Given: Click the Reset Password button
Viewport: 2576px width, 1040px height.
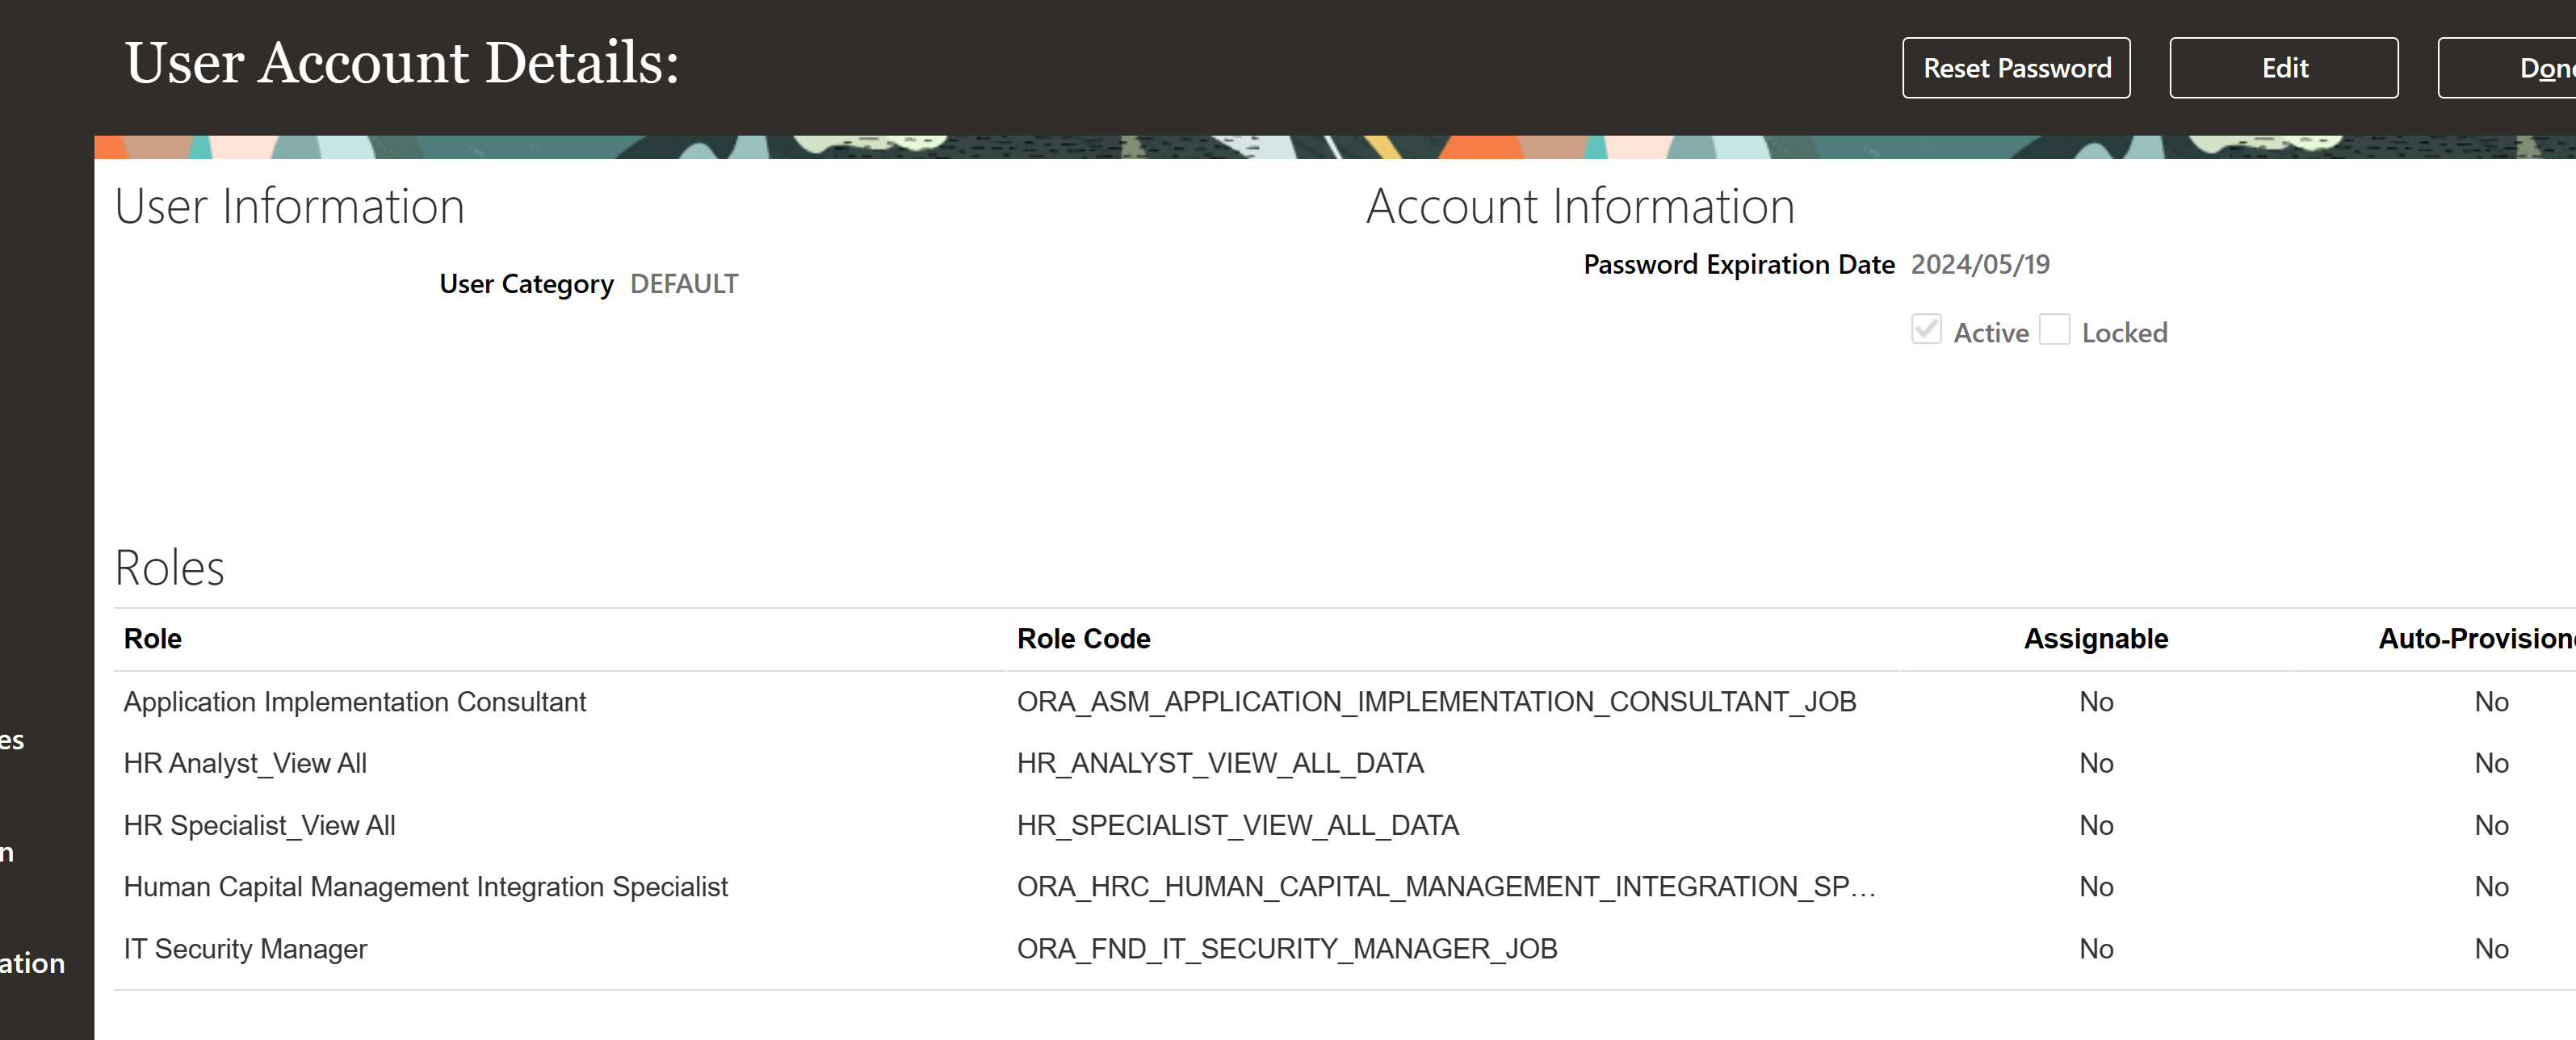Looking at the screenshot, I should tap(2016, 67).
